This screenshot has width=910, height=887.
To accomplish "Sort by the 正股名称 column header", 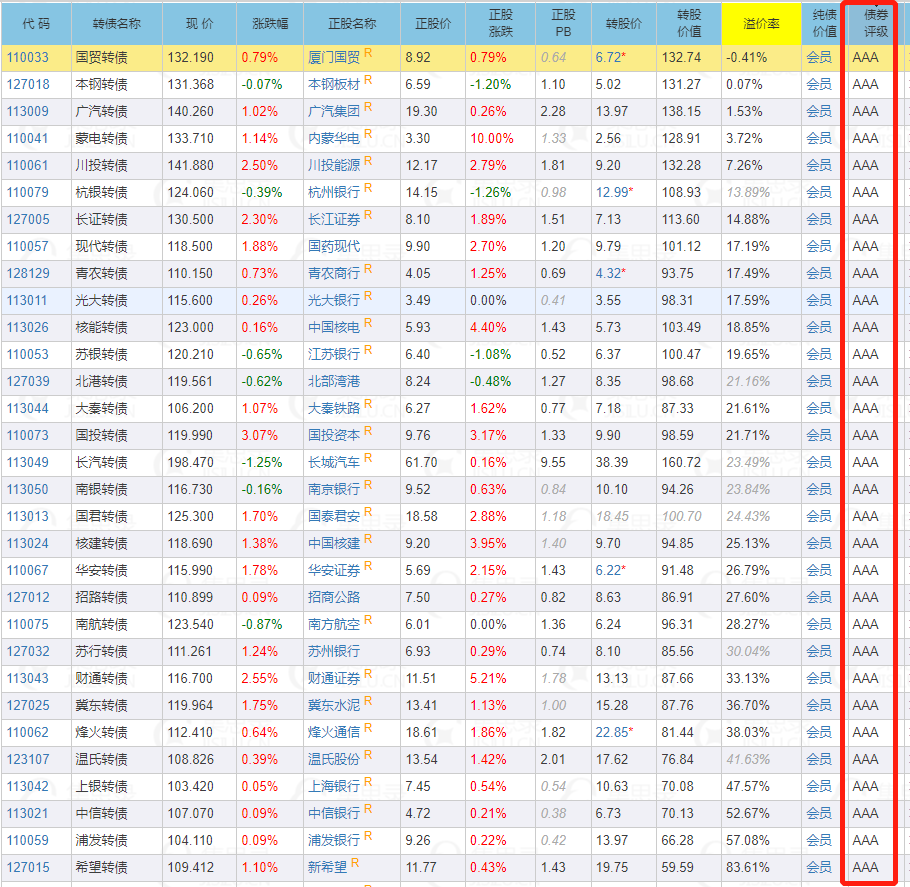I will click(x=352, y=24).
